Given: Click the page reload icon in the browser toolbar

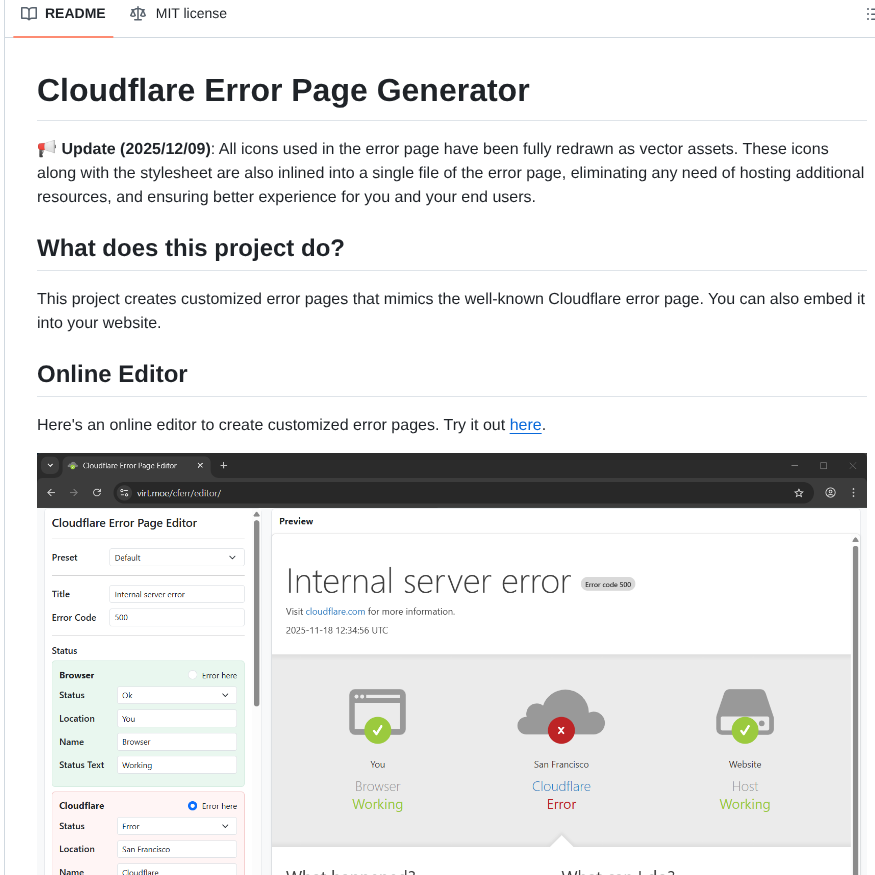Looking at the screenshot, I should tap(97, 492).
